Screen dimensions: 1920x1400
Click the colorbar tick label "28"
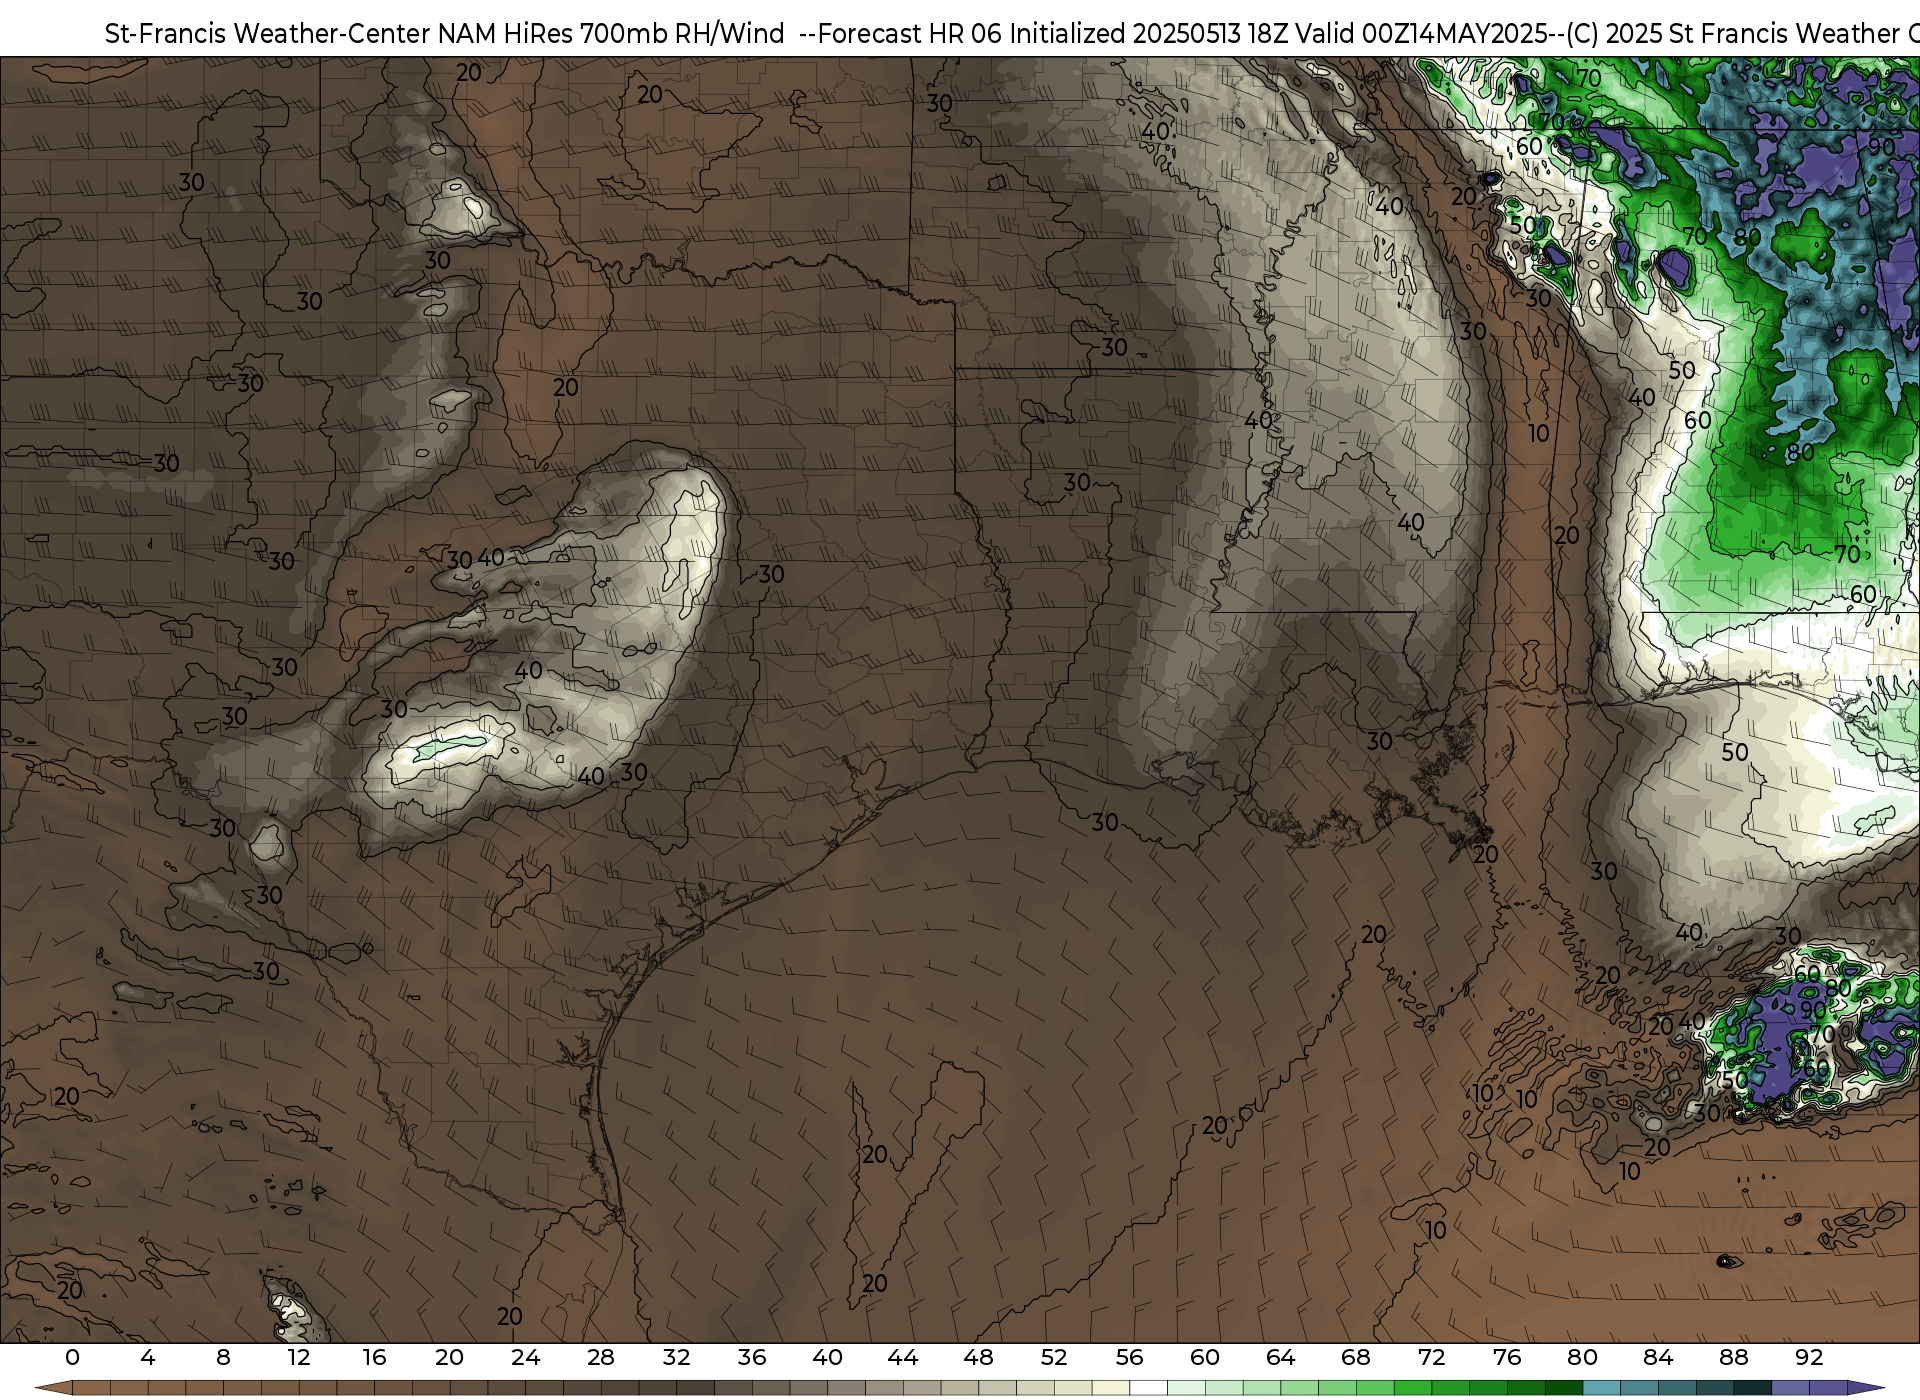601,1357
